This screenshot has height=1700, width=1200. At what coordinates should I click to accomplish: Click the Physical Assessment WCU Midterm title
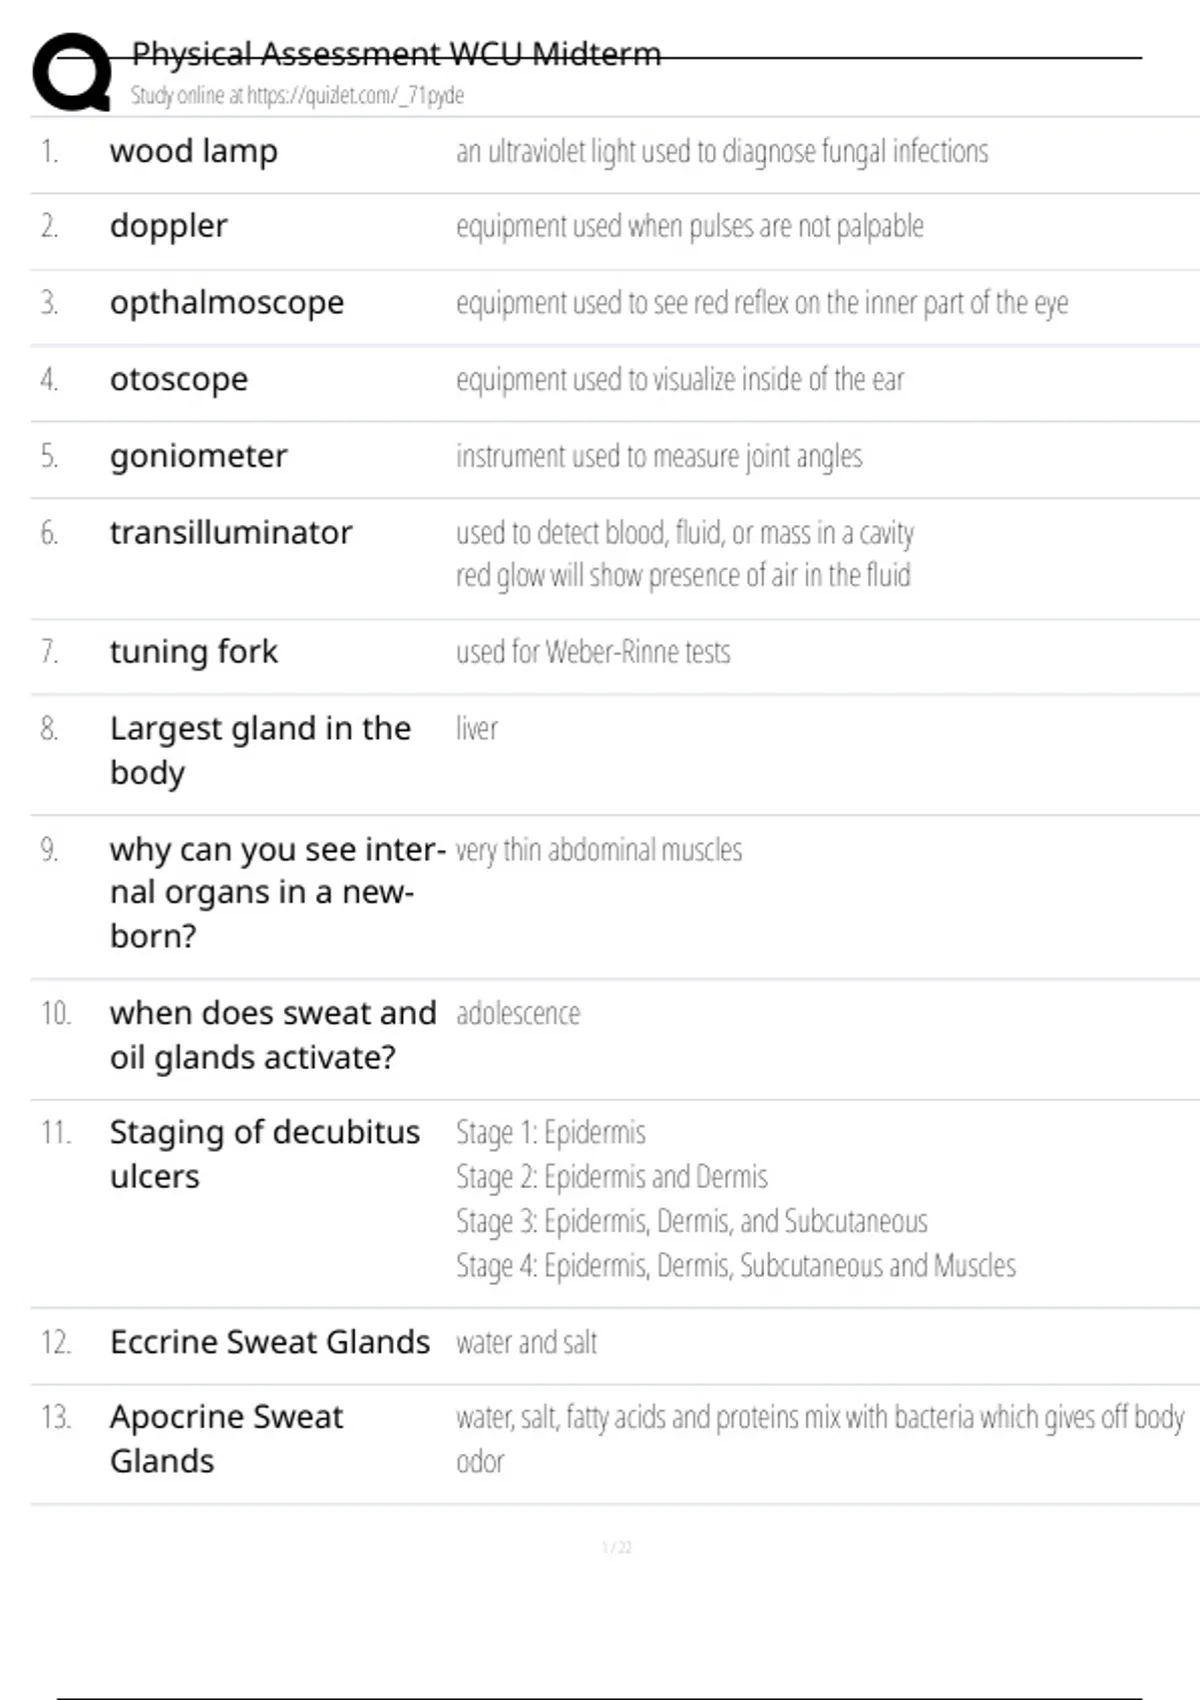(396, 54)
